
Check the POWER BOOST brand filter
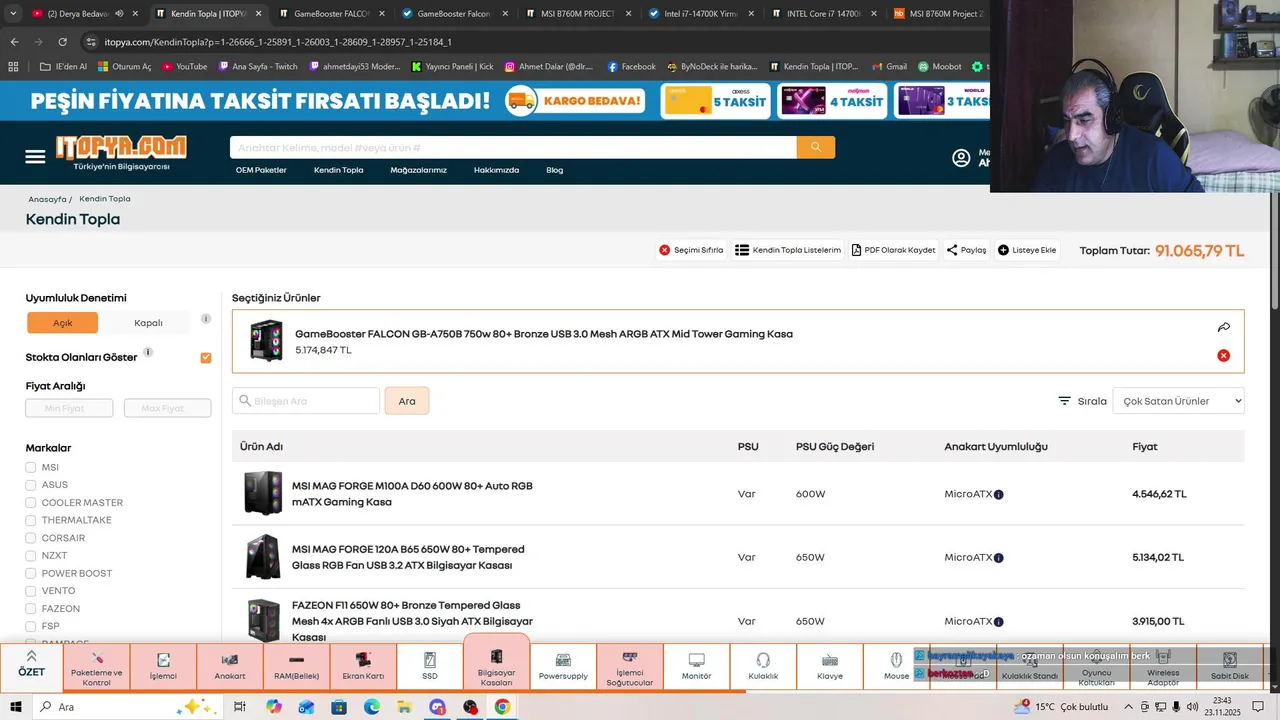(31, 574)
